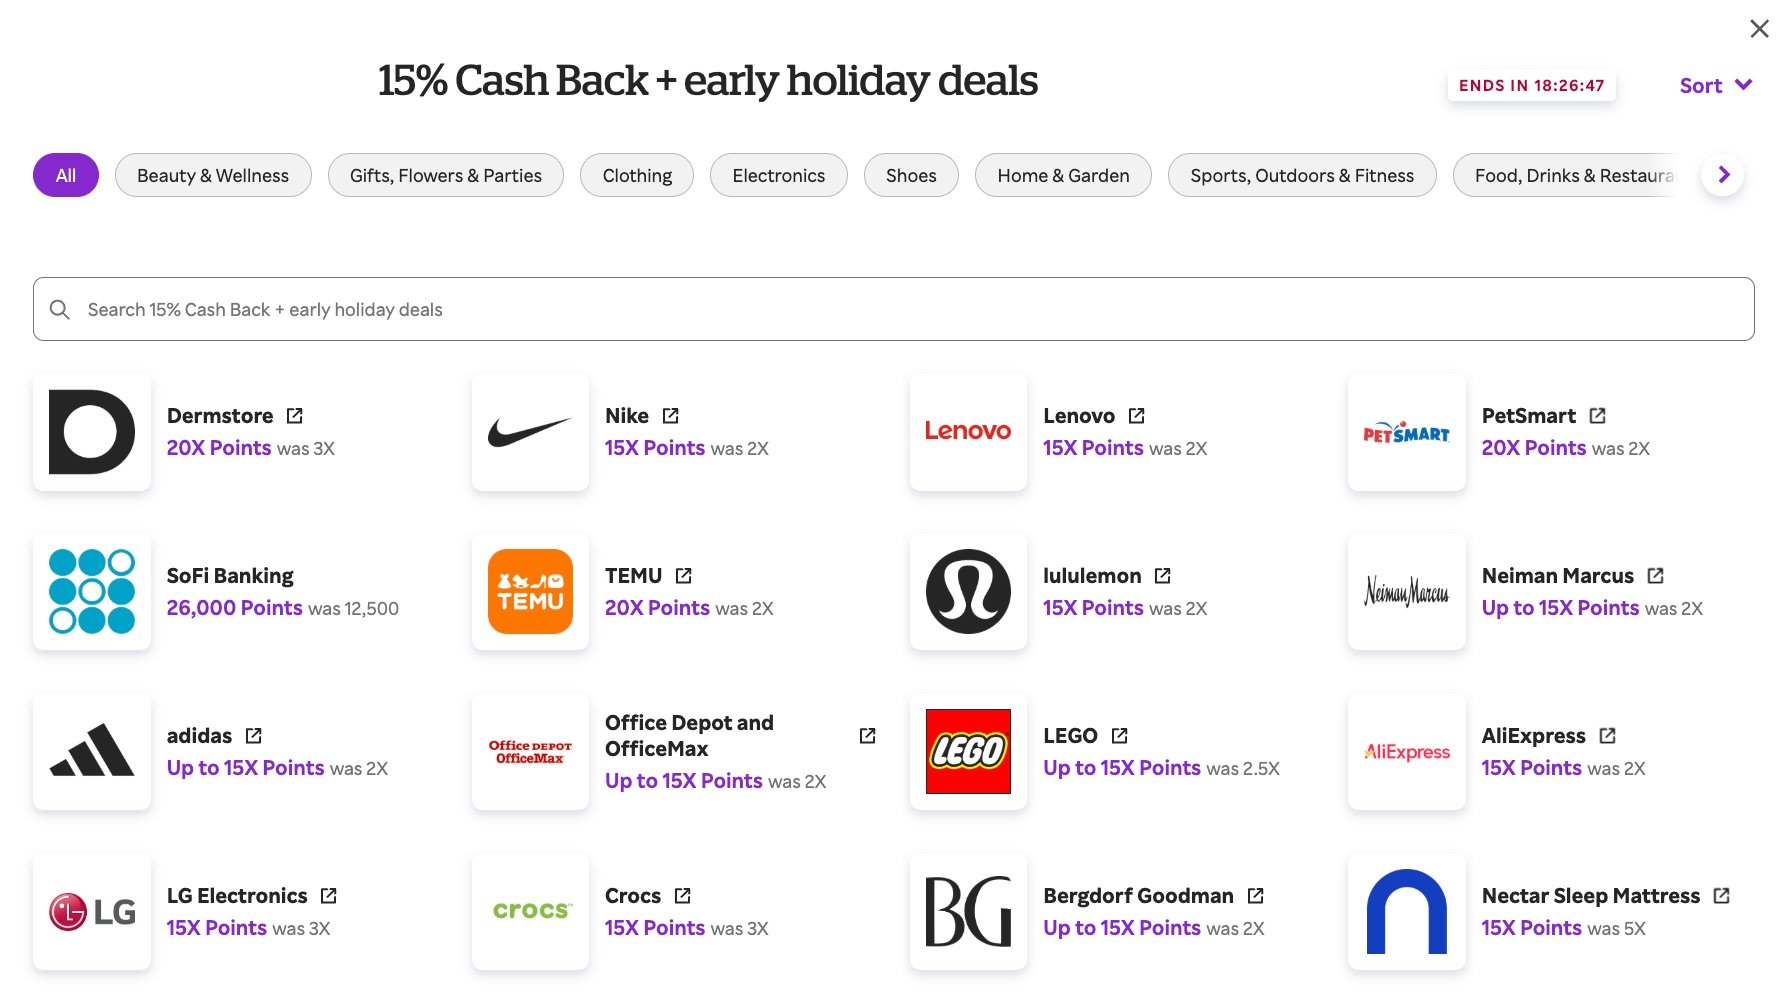Select the All category filter

tap(66, 176)
